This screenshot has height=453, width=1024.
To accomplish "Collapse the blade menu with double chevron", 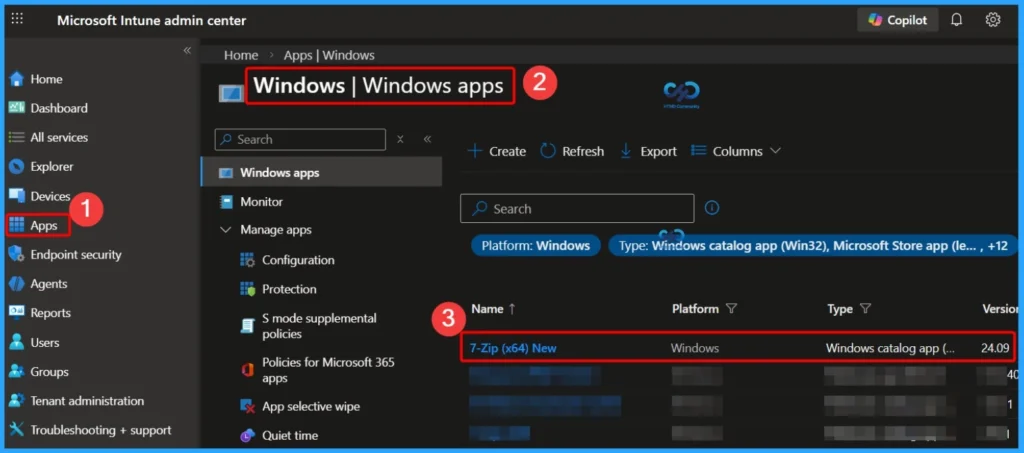I will (427, 139).
